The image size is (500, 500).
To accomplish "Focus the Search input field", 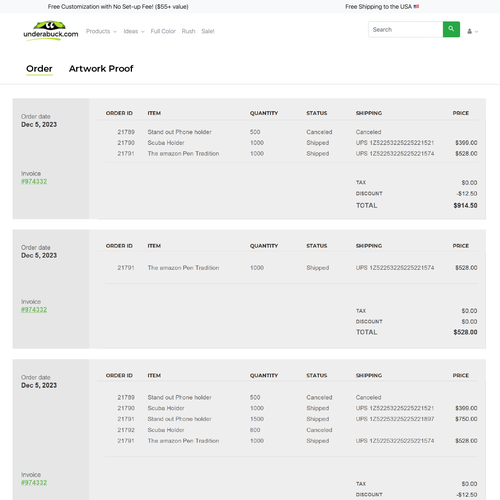I will tap(406, 29).
